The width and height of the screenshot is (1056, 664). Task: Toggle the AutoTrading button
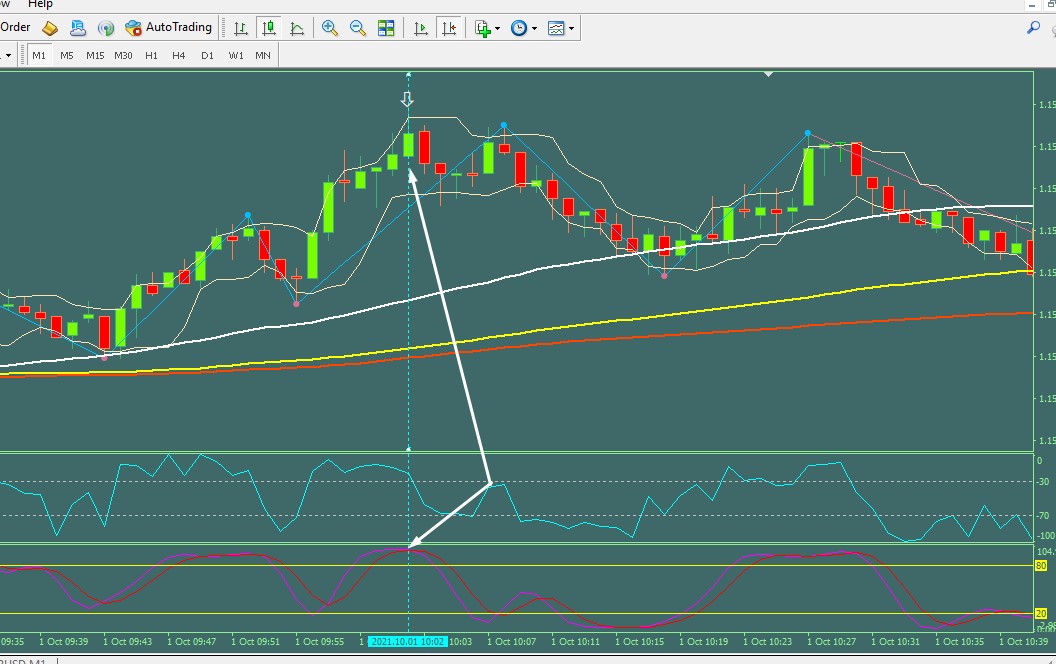pos(169,28)
